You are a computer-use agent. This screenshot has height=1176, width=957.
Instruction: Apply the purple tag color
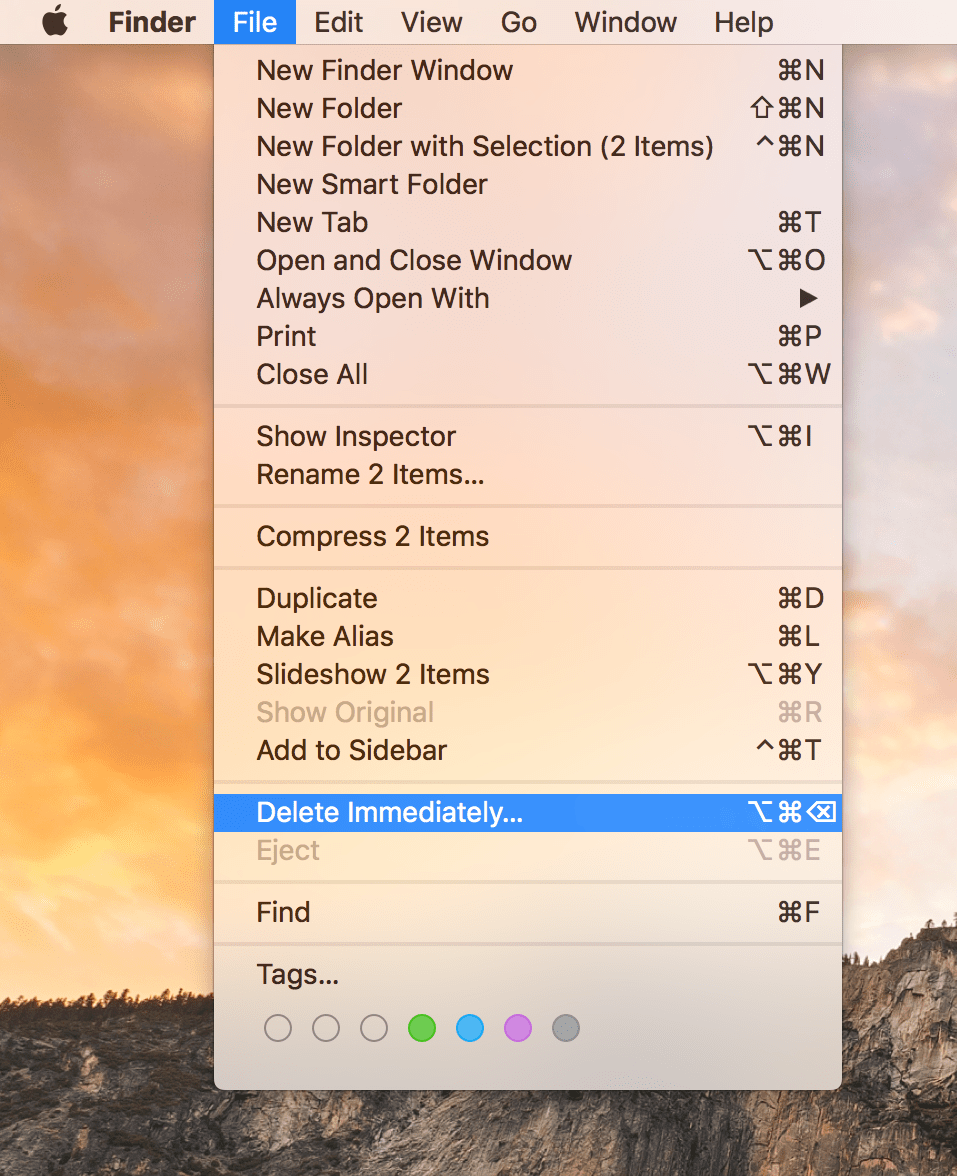pyautogui.click(x=518, y=1027)
